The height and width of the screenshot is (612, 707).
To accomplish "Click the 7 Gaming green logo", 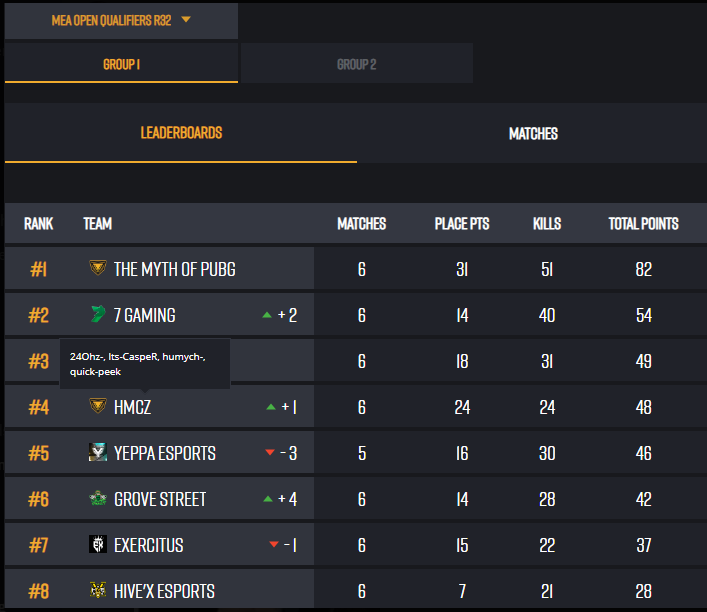I will (98, 314).
